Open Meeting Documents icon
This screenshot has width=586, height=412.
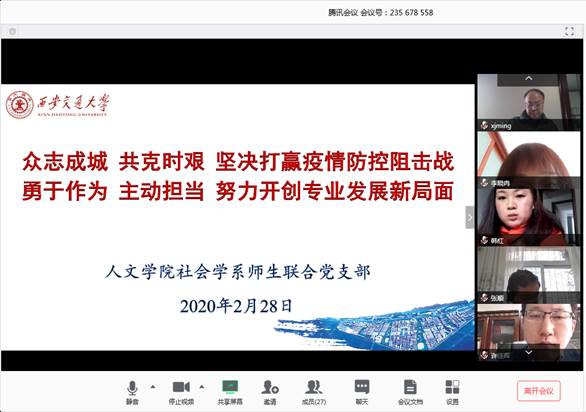(410, 387)
